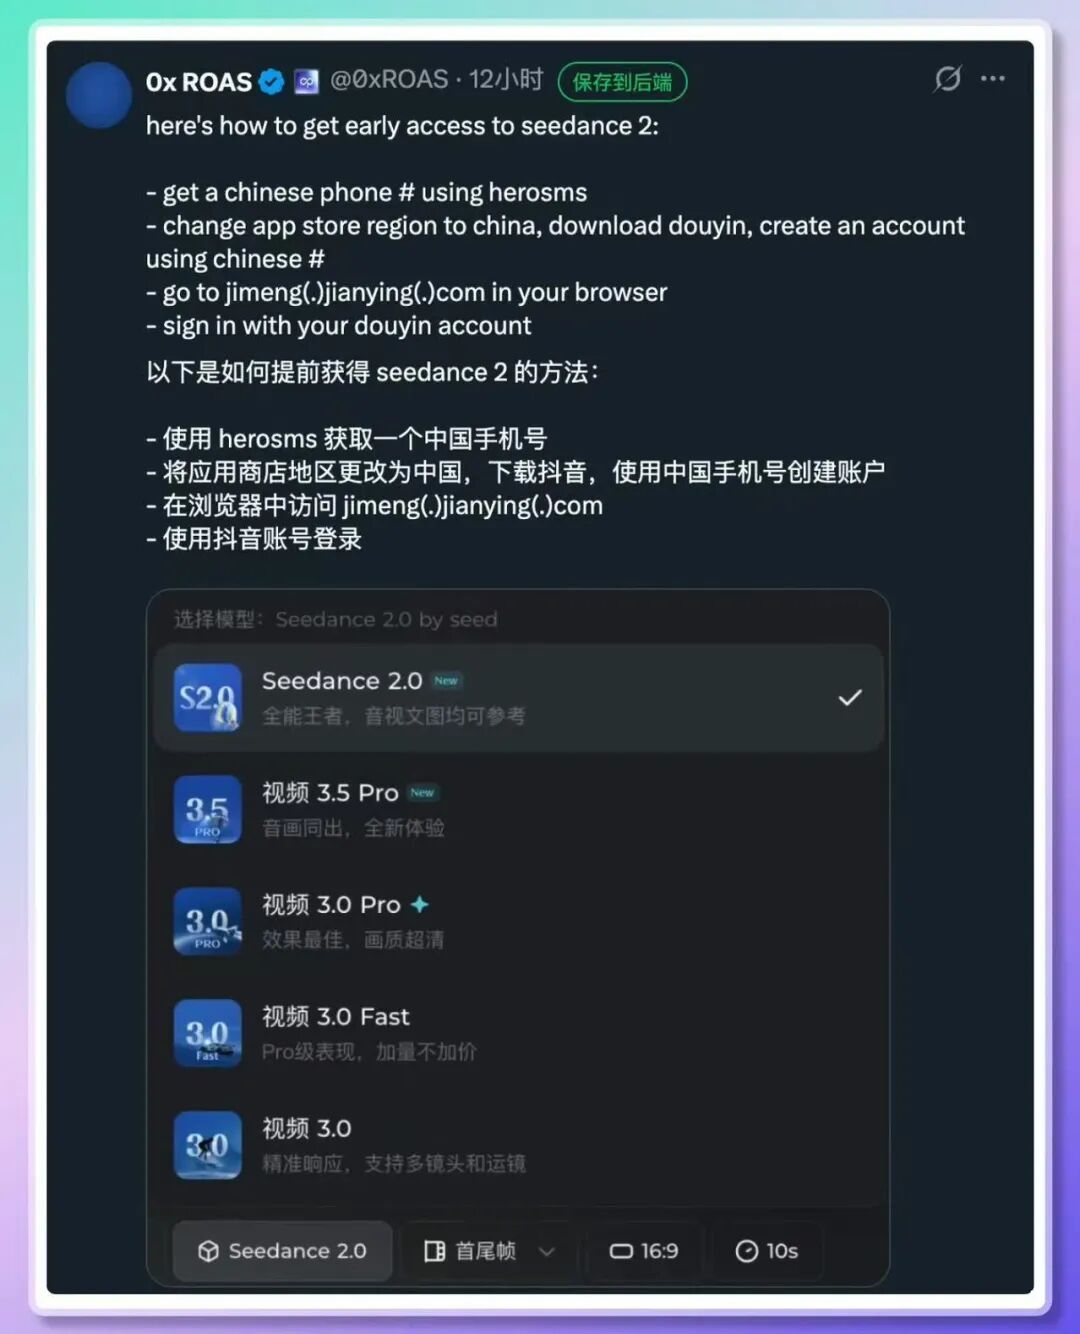Select the 视频 3.0 Pro model option
The height and width of the screenshot is (1334, 1080).
518,921
